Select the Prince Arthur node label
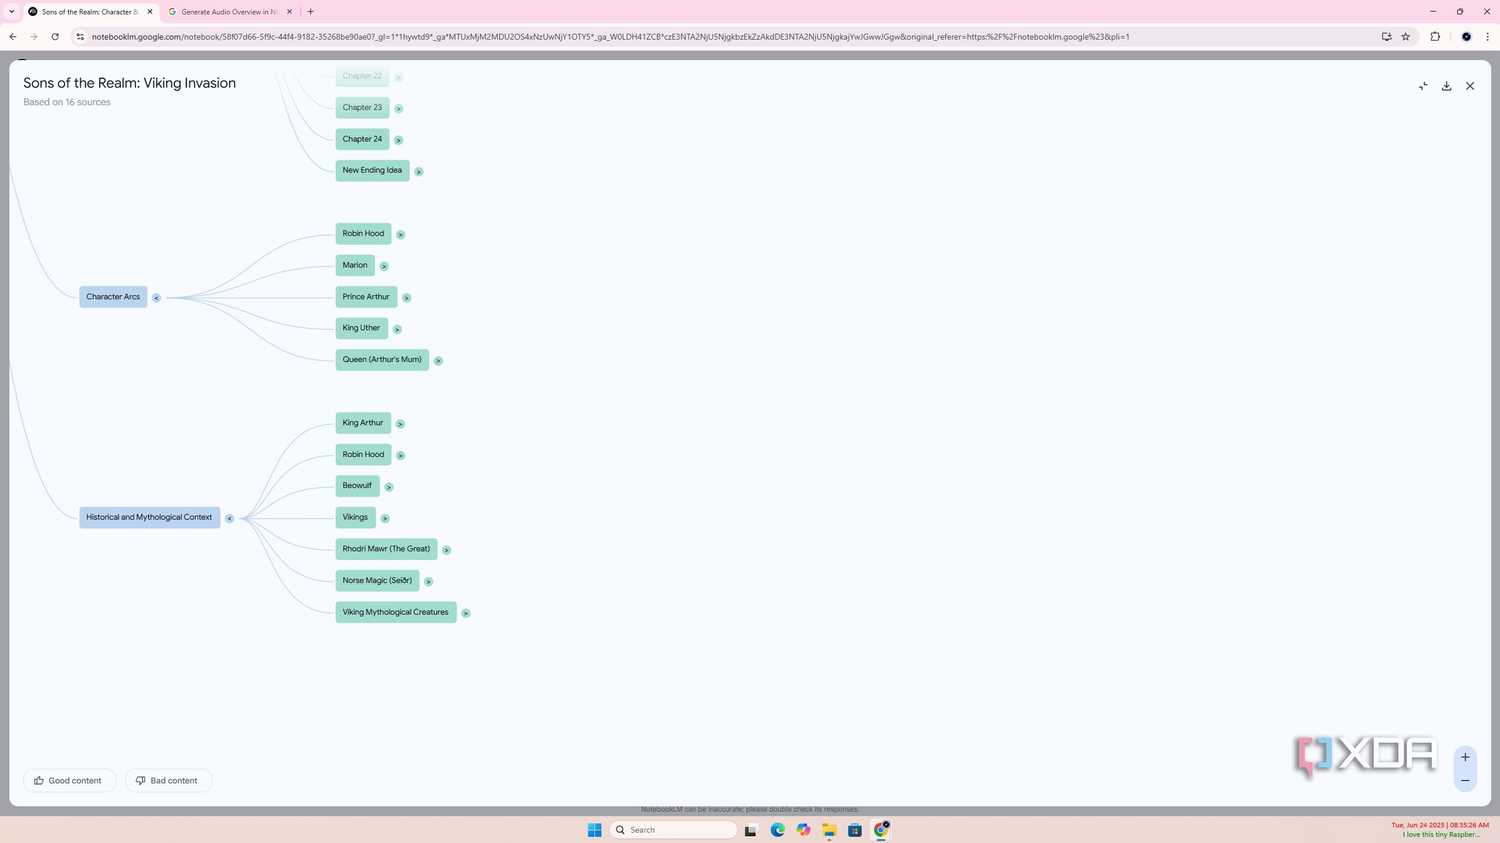The height and width of the screenshot is (843, 1500). click(366, 297)
